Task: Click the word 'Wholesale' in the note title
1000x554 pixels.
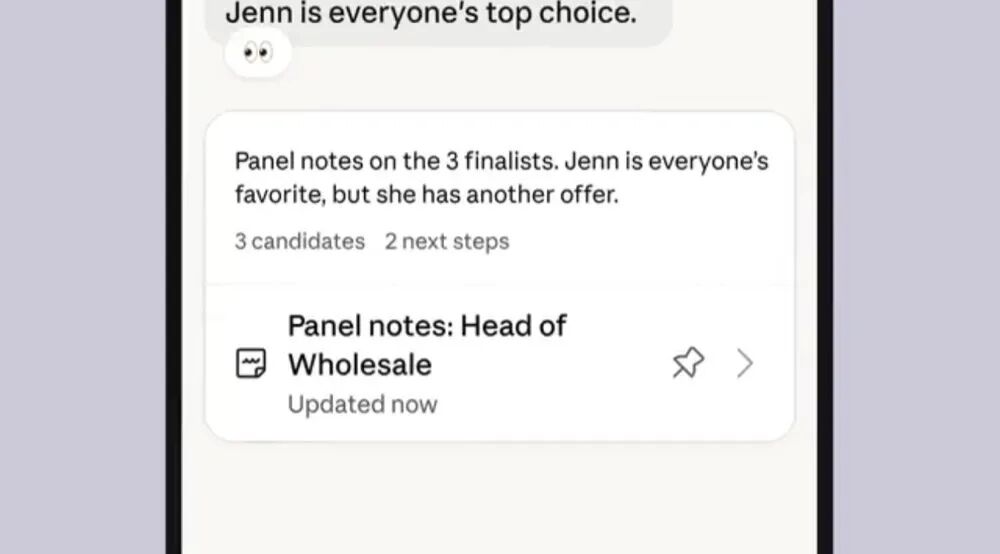Action: pyautogui.click(x=360, y=365)
